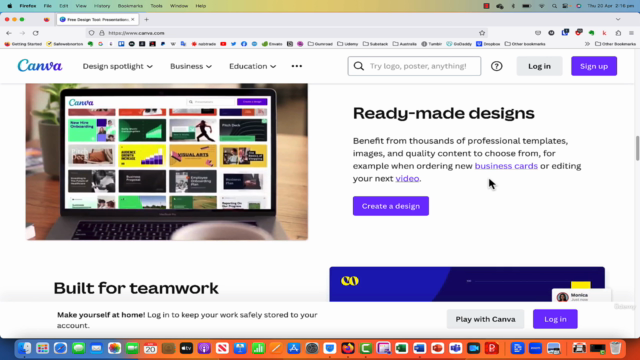Click the Canva logo
640x360 pixels.
coord(40,66)
